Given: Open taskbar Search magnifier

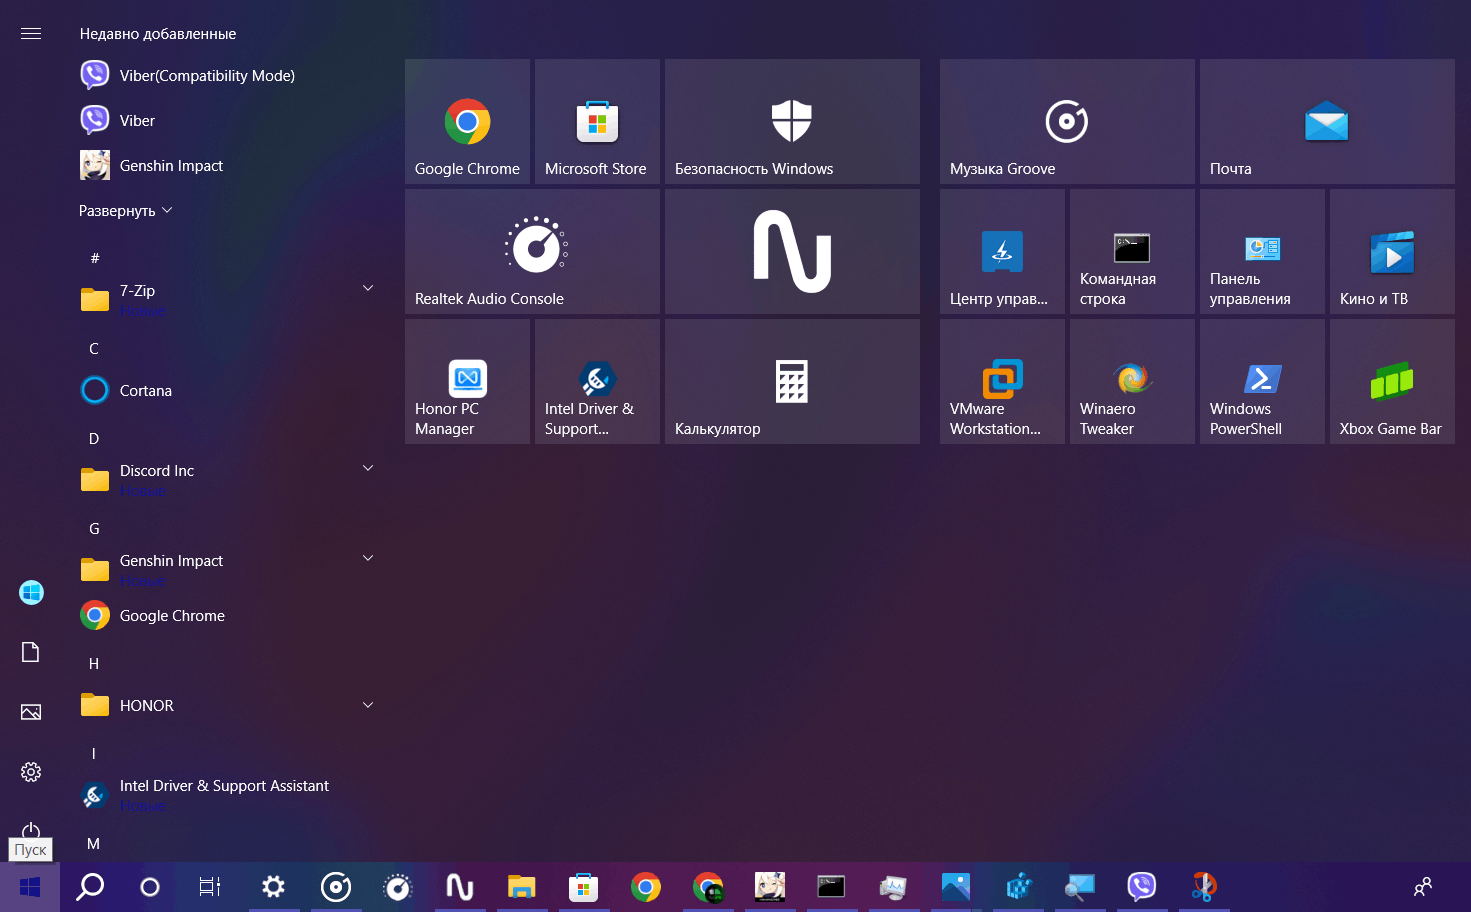Looking at the screenshot, I should (x=90, y=887).
